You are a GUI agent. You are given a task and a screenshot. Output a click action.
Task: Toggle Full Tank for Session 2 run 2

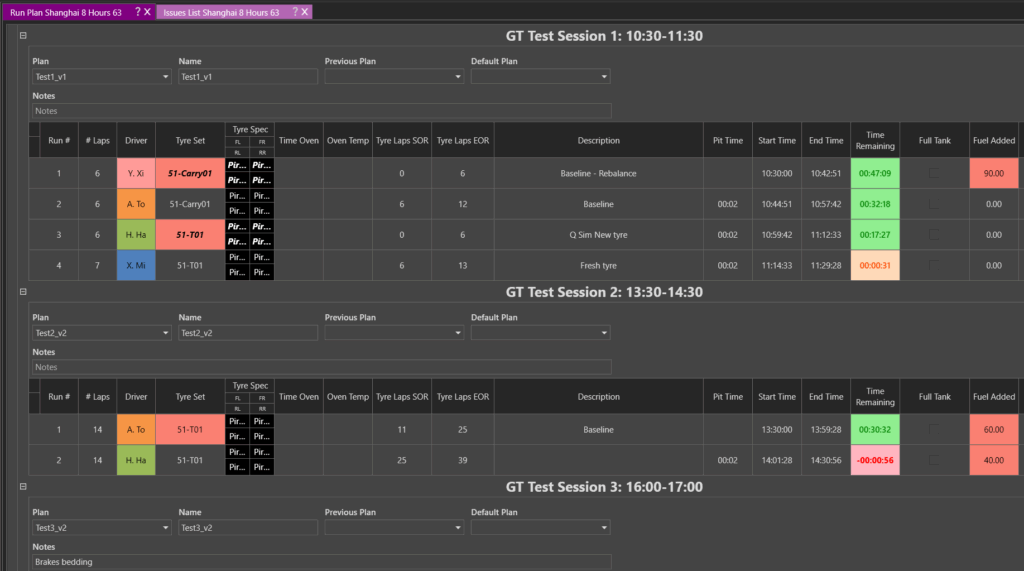click(x=934, y=460)
